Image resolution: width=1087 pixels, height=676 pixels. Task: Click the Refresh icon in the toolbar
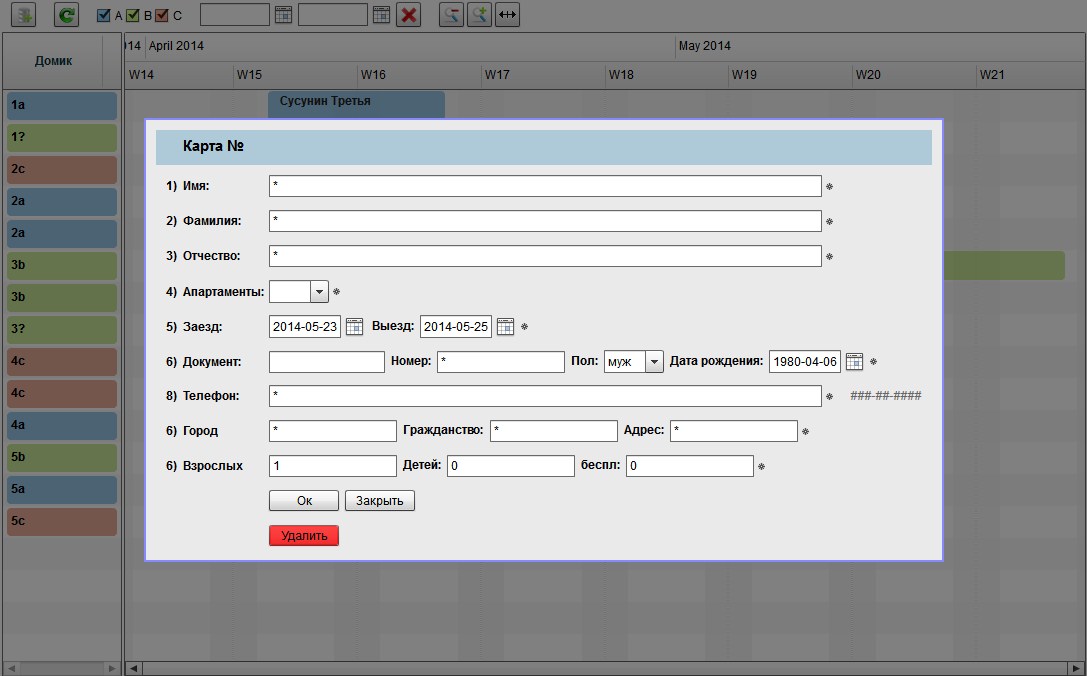coord(66,14)
